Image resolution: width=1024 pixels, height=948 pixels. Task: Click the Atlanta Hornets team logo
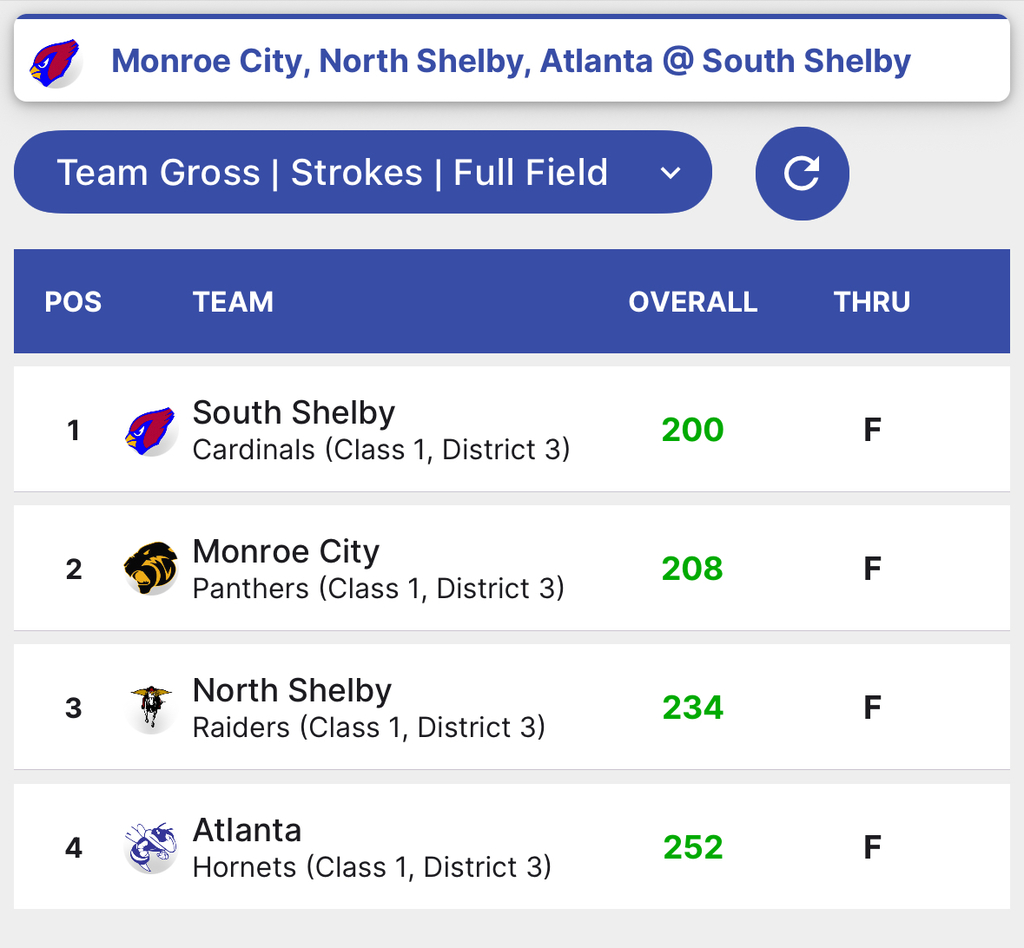point(150,847)
